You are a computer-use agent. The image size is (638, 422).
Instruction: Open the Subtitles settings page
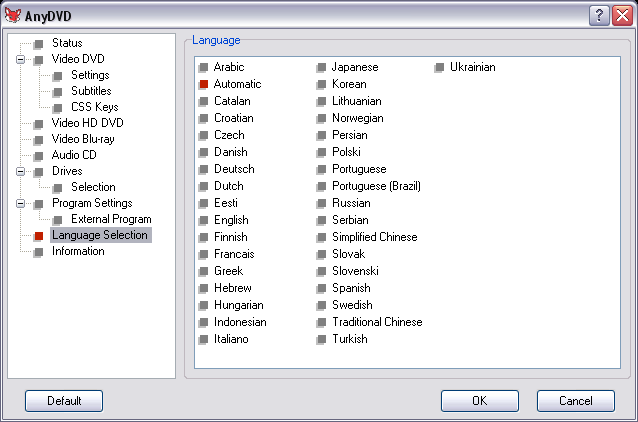(x=91, y=91)
